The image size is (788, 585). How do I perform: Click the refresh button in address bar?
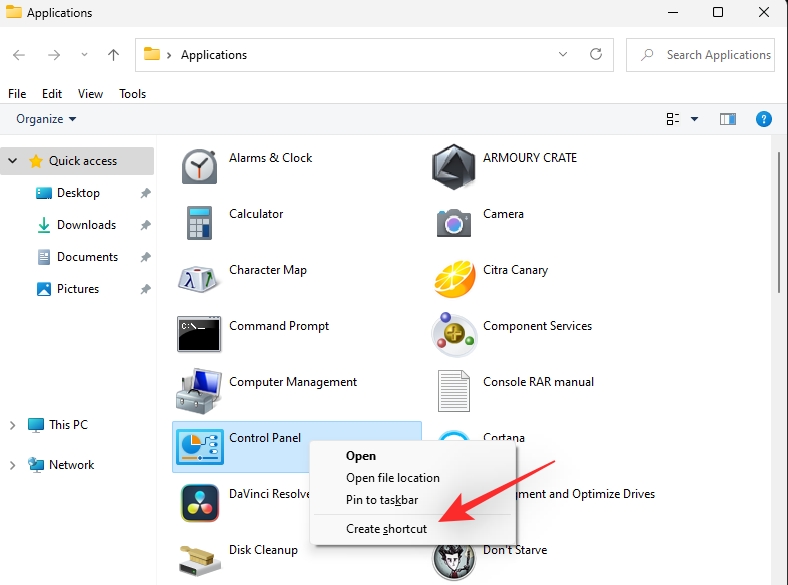[596, 55]
